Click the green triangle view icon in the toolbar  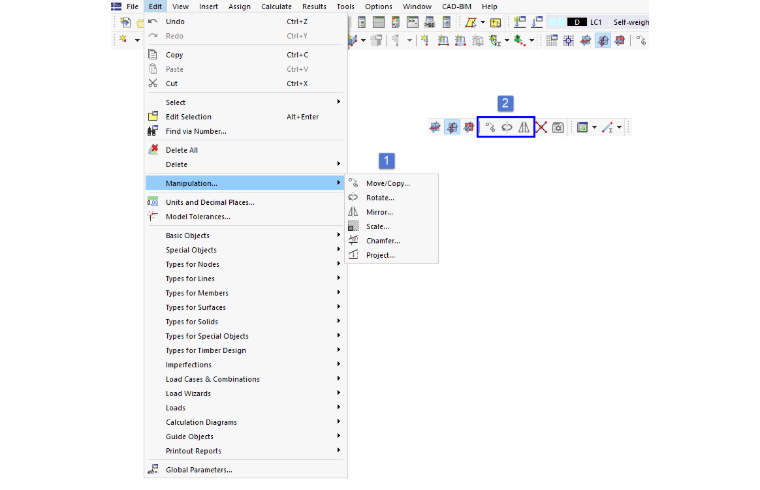pyautogui.click(x=582, y=127)
